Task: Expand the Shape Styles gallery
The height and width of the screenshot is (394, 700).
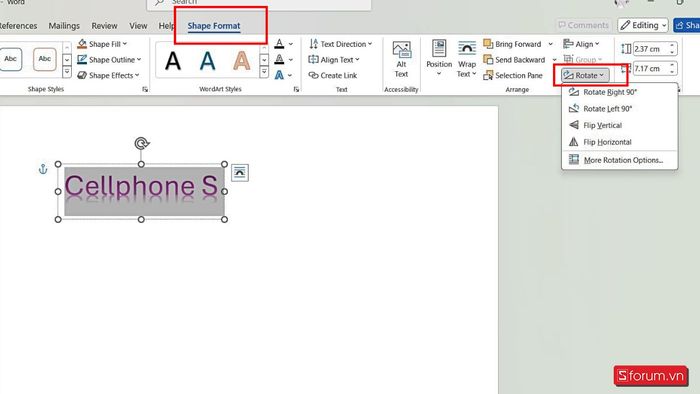Action: [x=67, y=72]
